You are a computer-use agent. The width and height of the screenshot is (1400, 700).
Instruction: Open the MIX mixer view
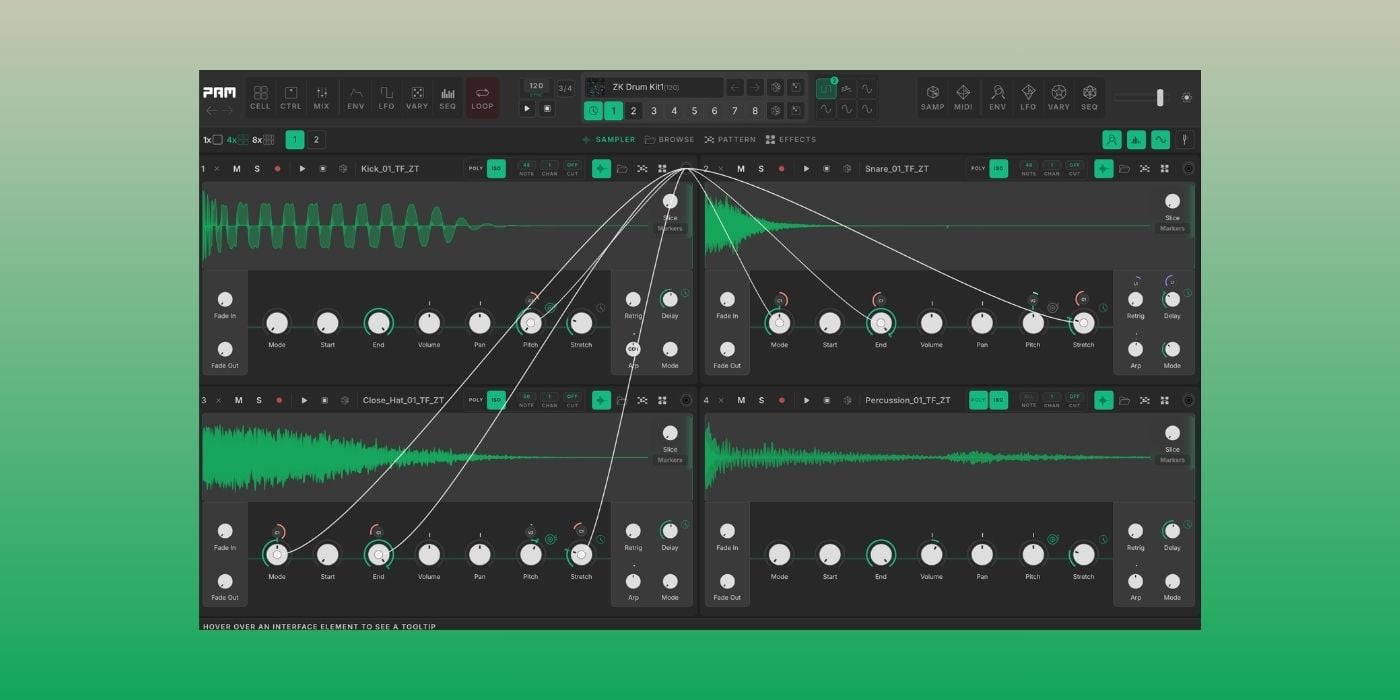321,97
